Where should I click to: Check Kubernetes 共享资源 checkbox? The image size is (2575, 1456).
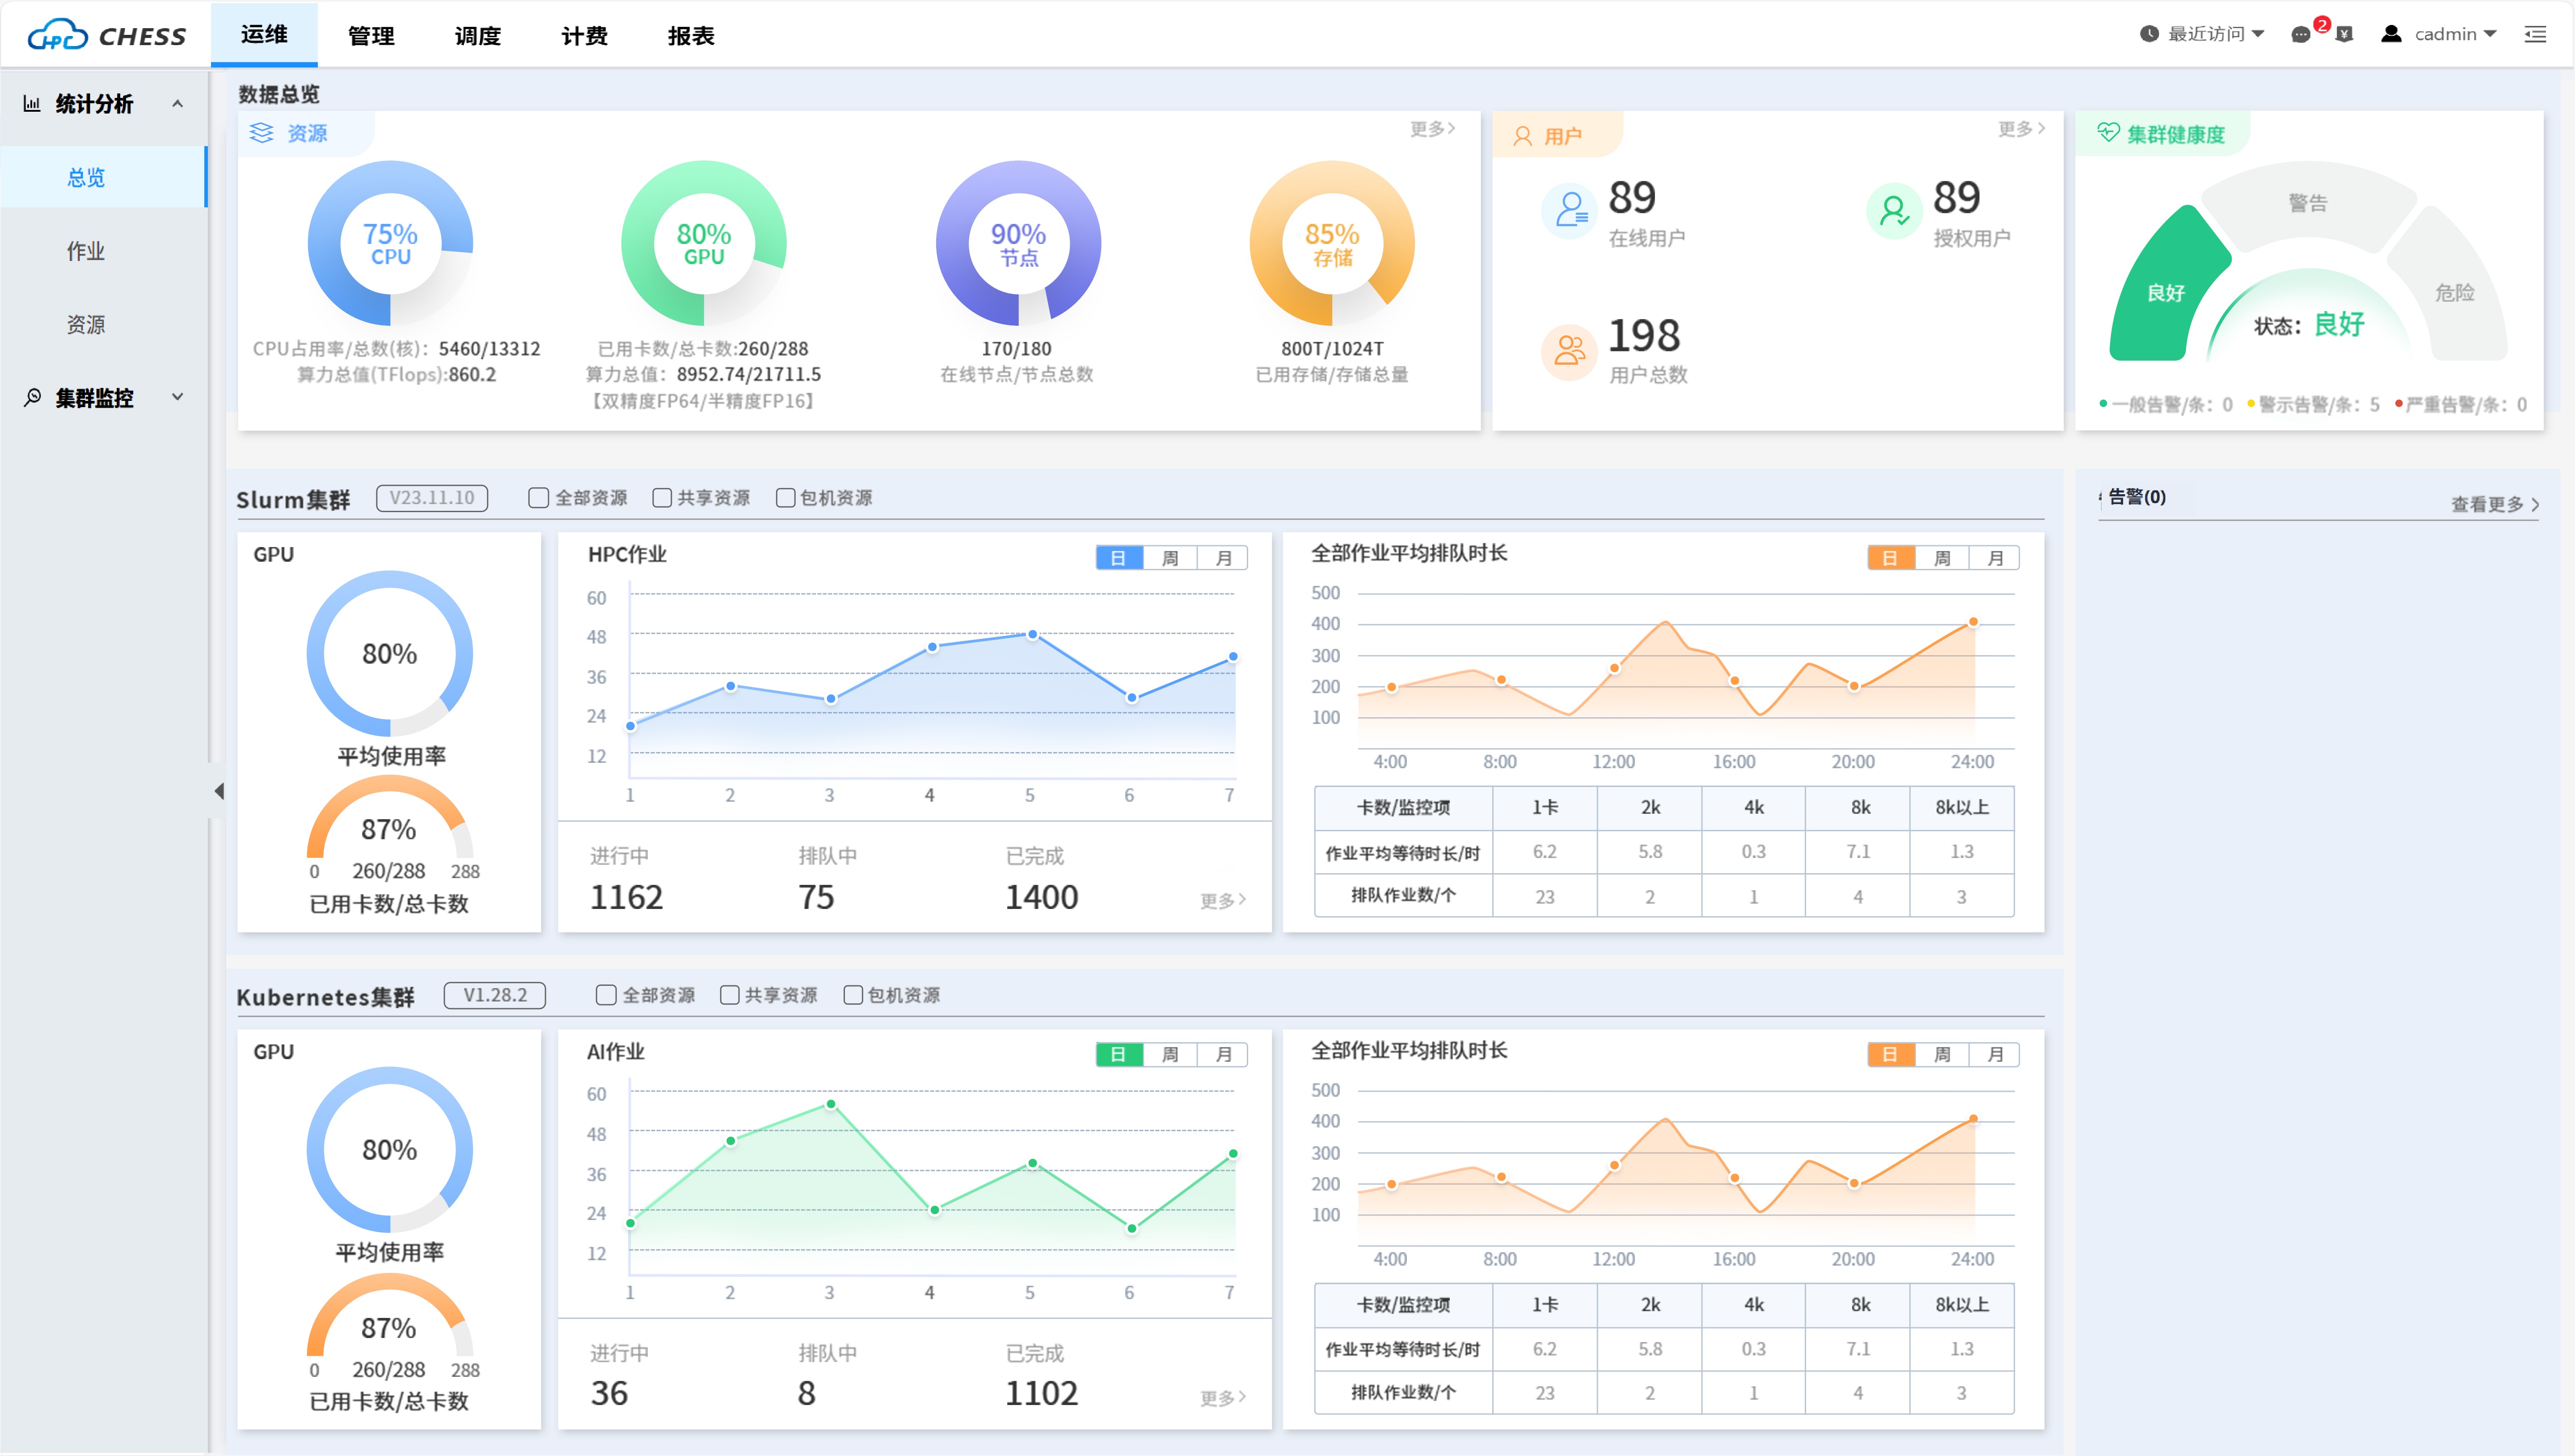coord(729,995)
